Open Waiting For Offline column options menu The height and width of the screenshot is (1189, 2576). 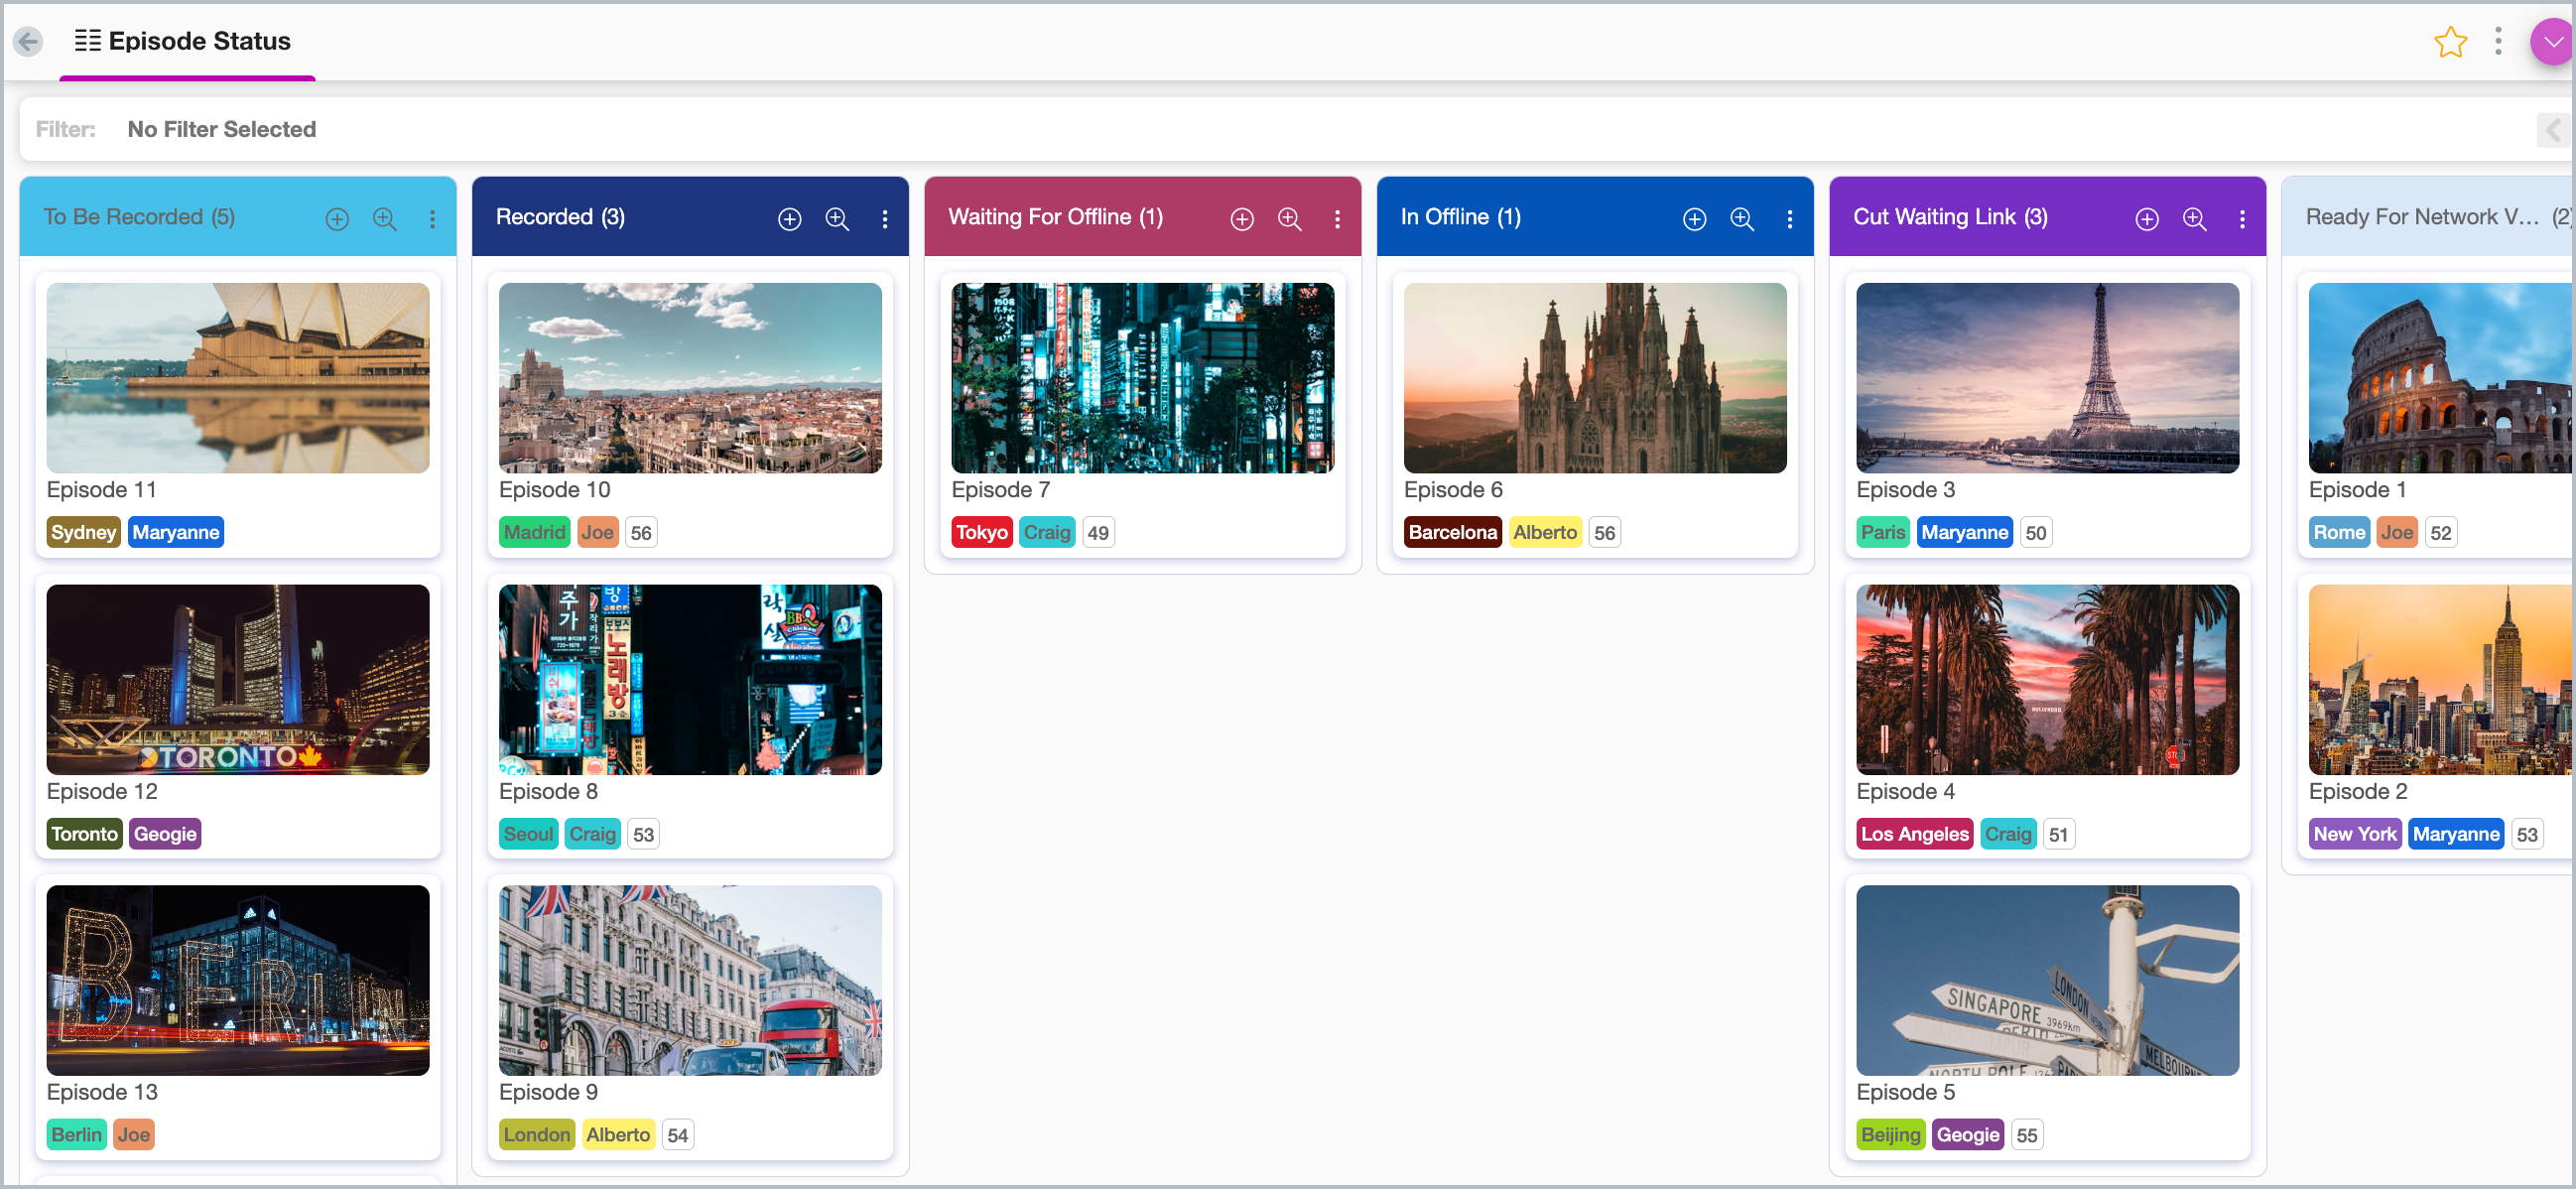(x=1337, y=219)
